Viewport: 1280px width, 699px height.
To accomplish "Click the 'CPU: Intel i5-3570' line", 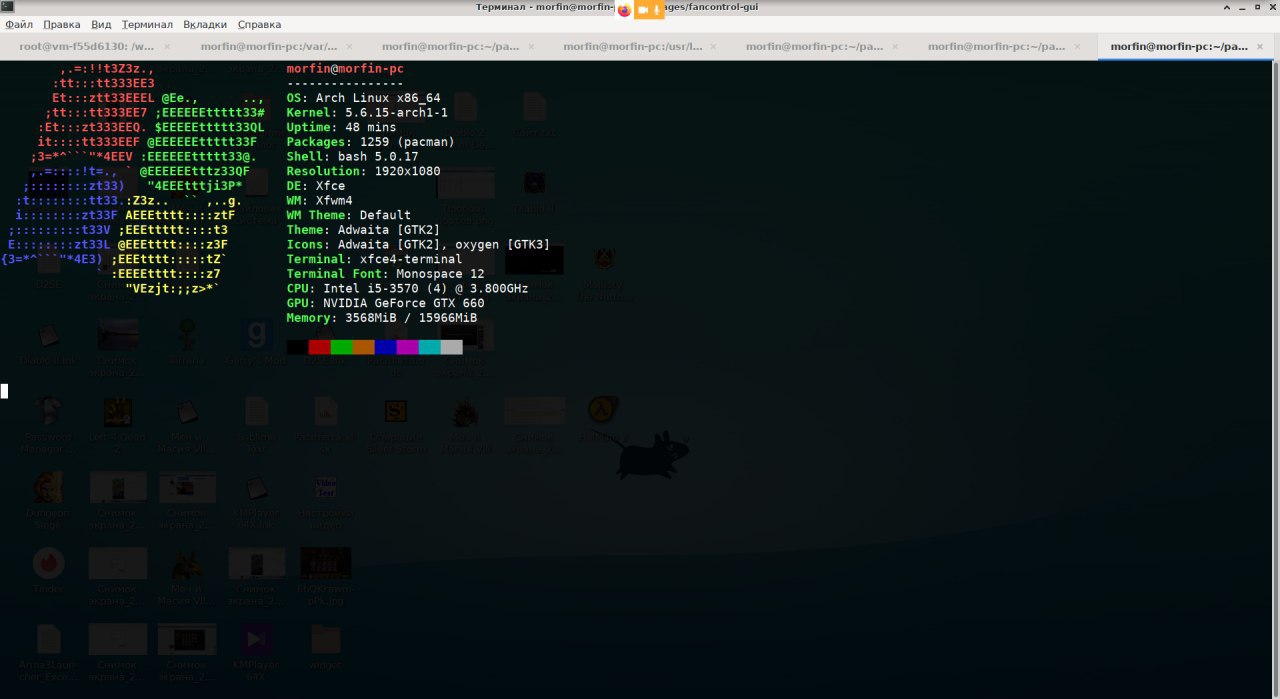I will pos(407,289).
